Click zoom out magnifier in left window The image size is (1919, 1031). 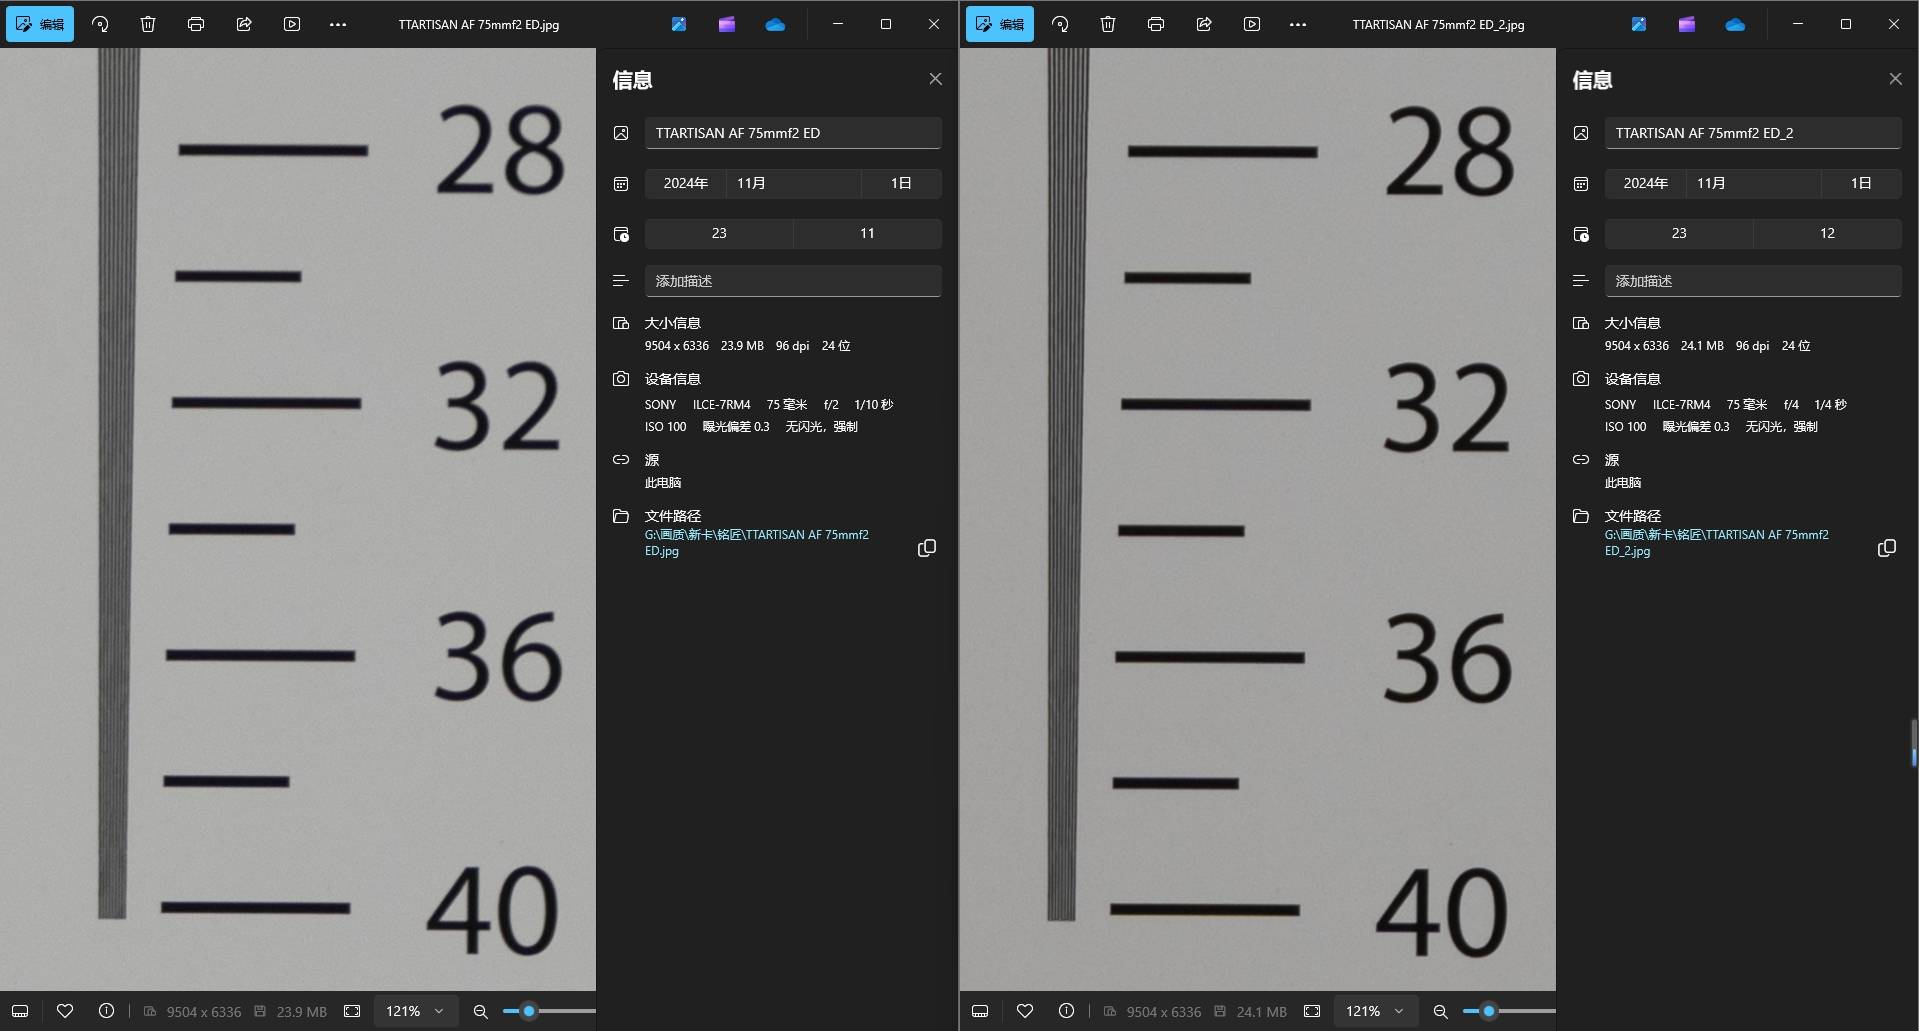point(480,1011)
